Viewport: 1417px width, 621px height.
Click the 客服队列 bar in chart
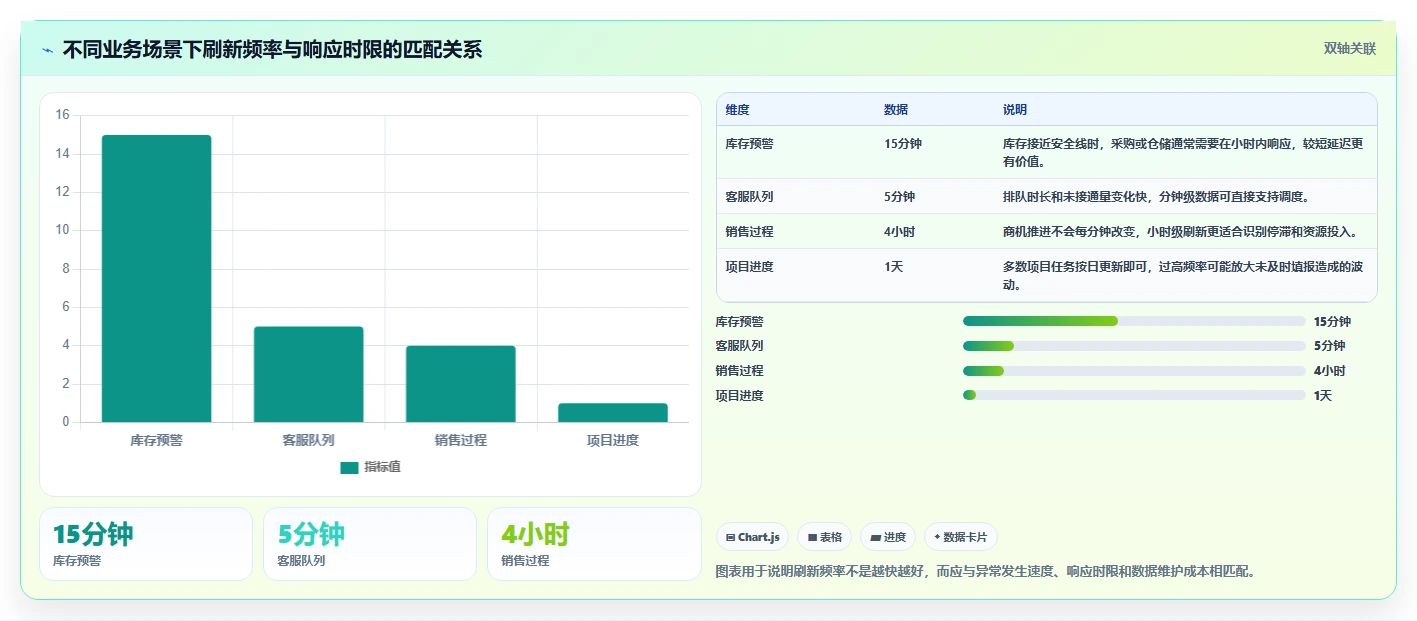click(x=308, y=374)
